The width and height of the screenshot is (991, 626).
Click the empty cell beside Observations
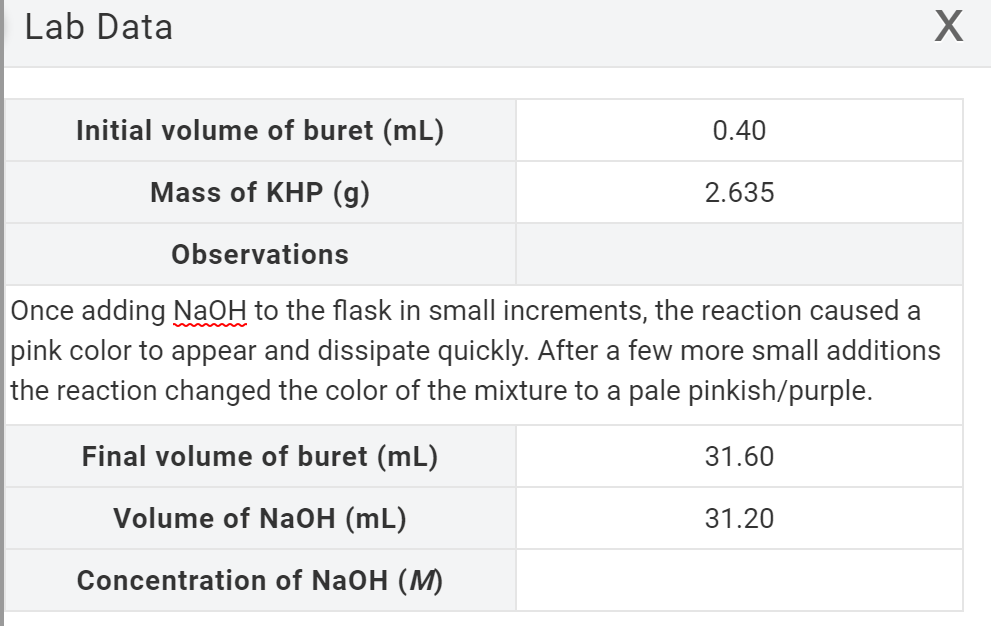739,254
